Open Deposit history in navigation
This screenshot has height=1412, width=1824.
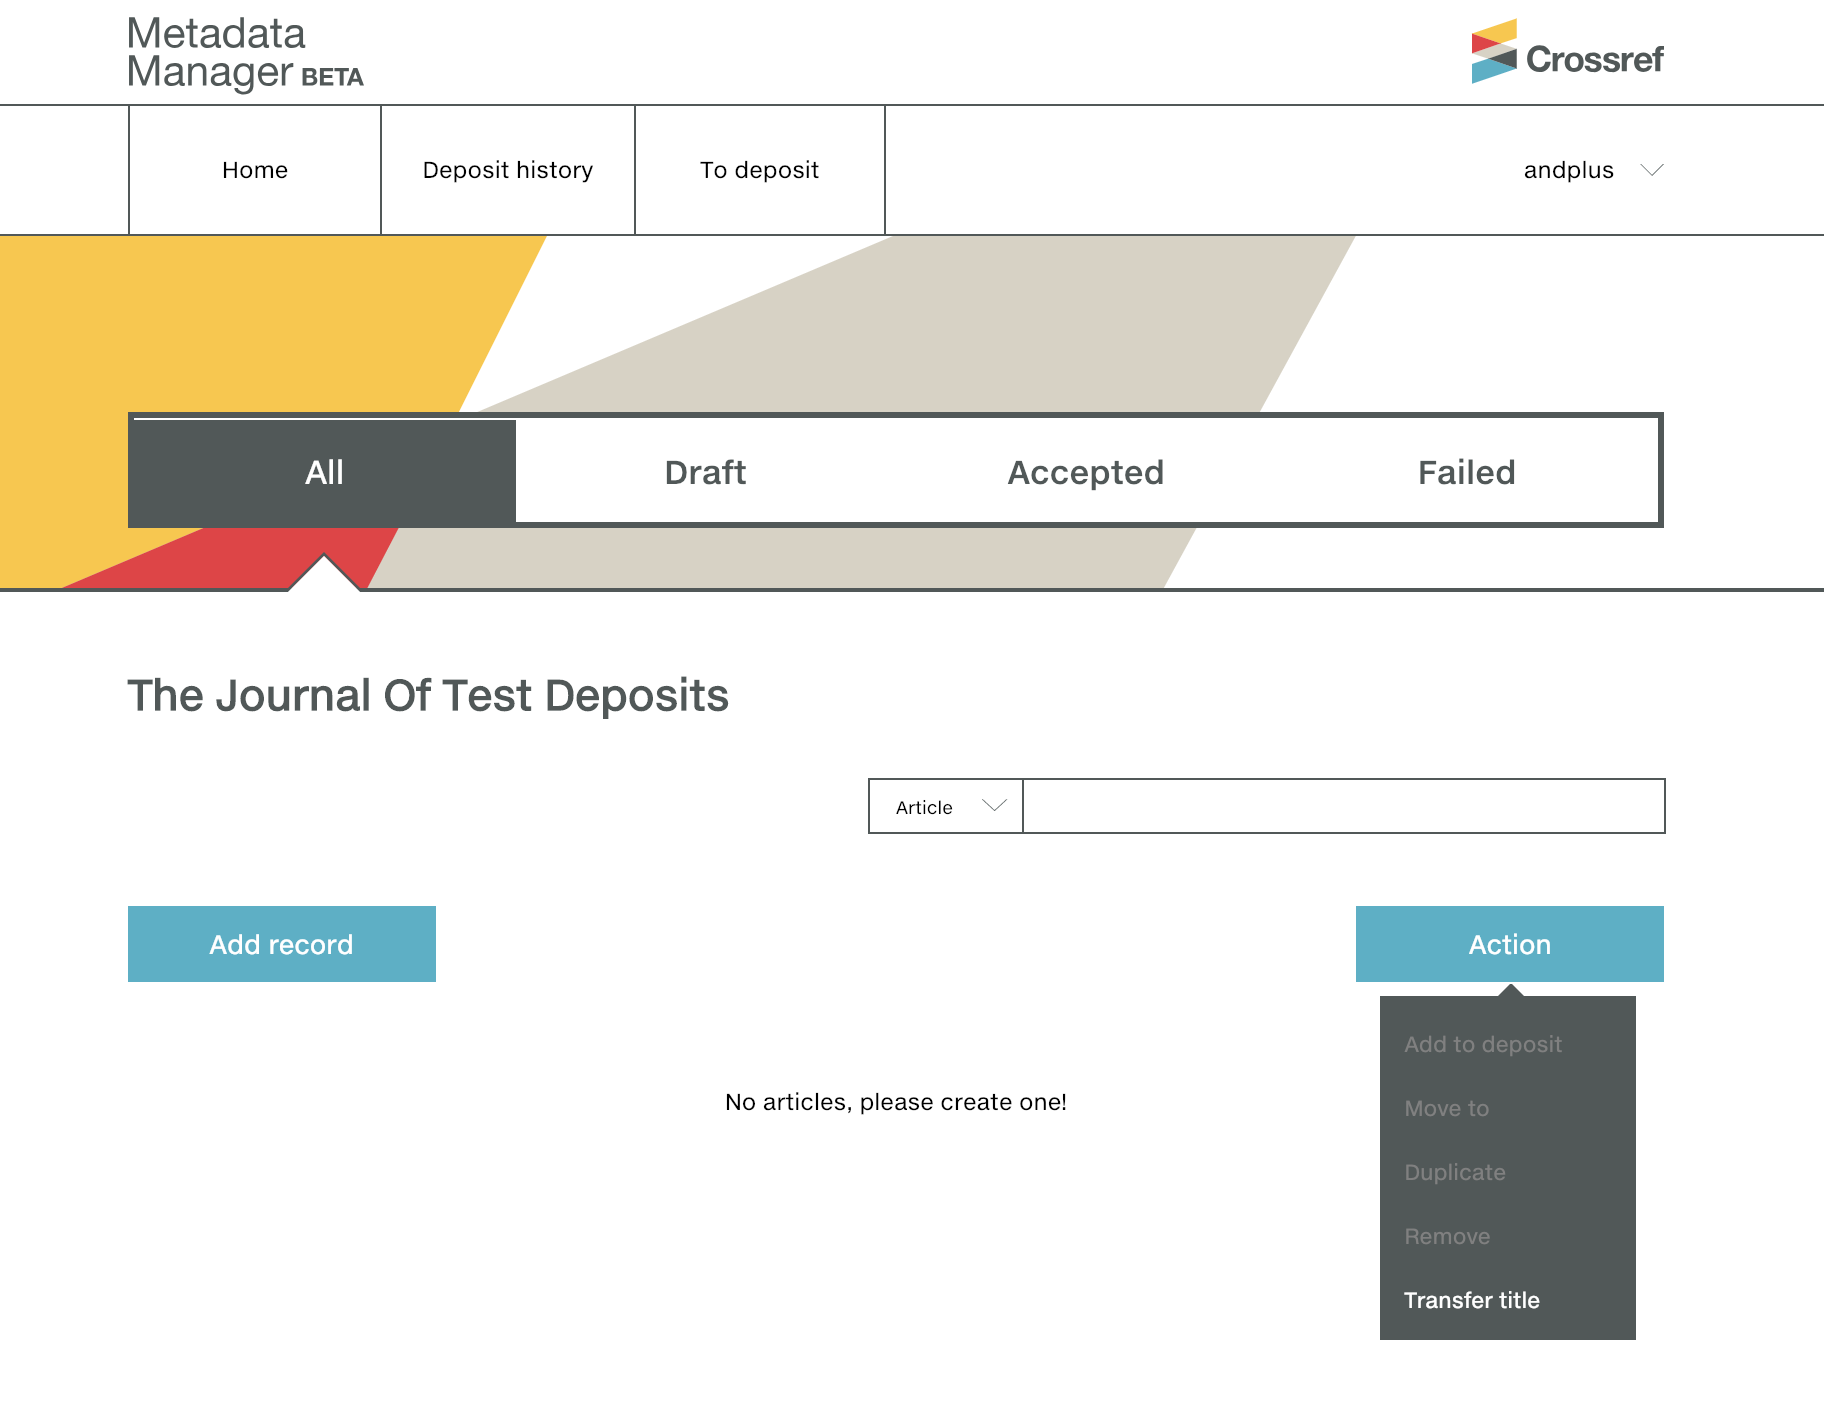coord(508,170)
